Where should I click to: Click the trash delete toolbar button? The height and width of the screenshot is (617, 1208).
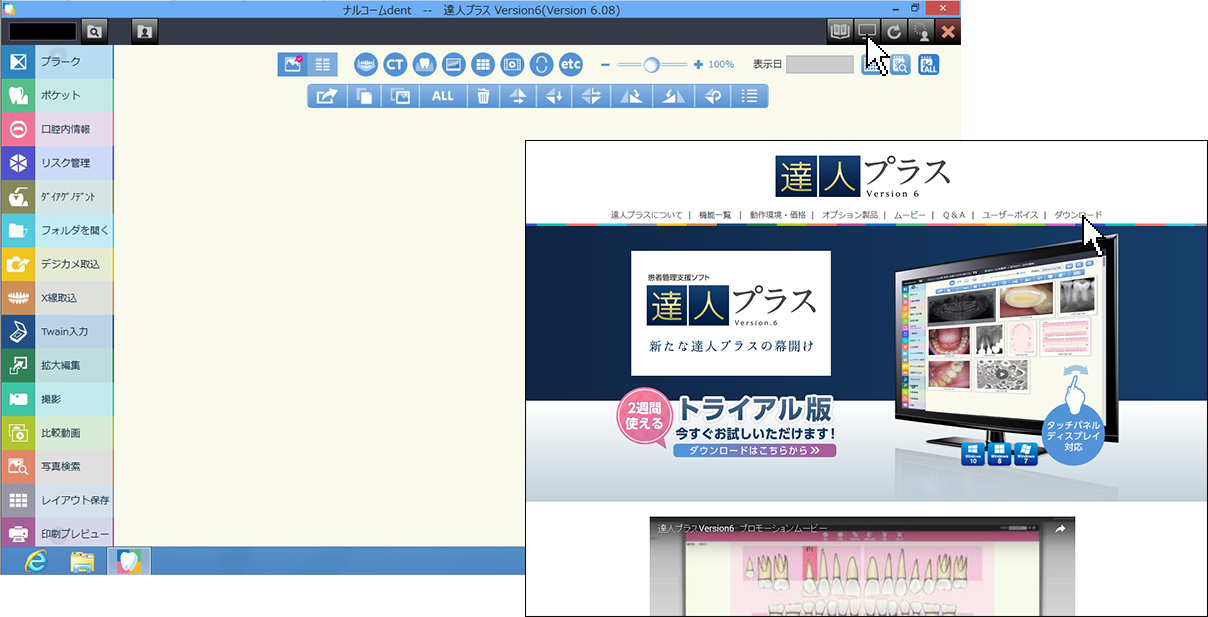point(483,96)
